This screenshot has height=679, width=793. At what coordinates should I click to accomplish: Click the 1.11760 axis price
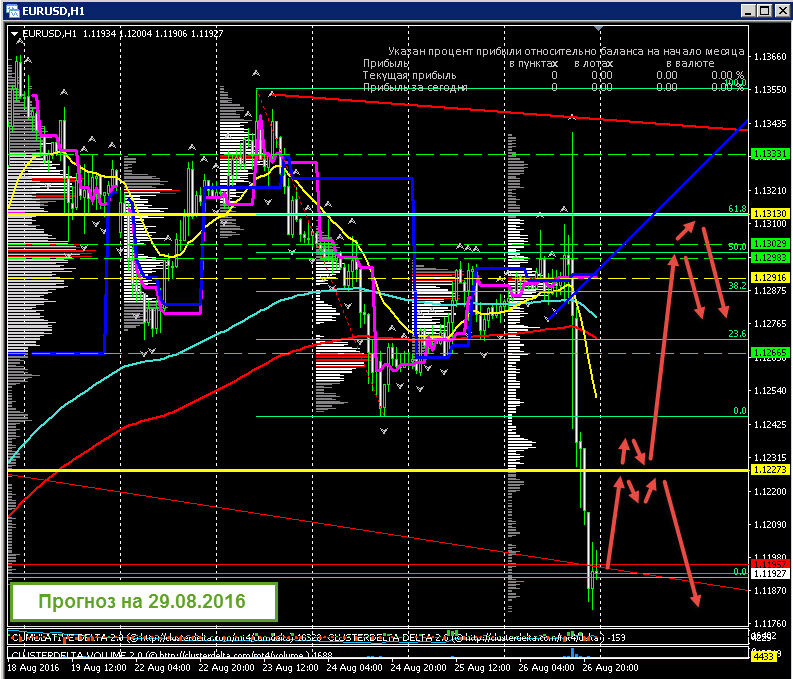pyautogui.click(x=770, y=624)
